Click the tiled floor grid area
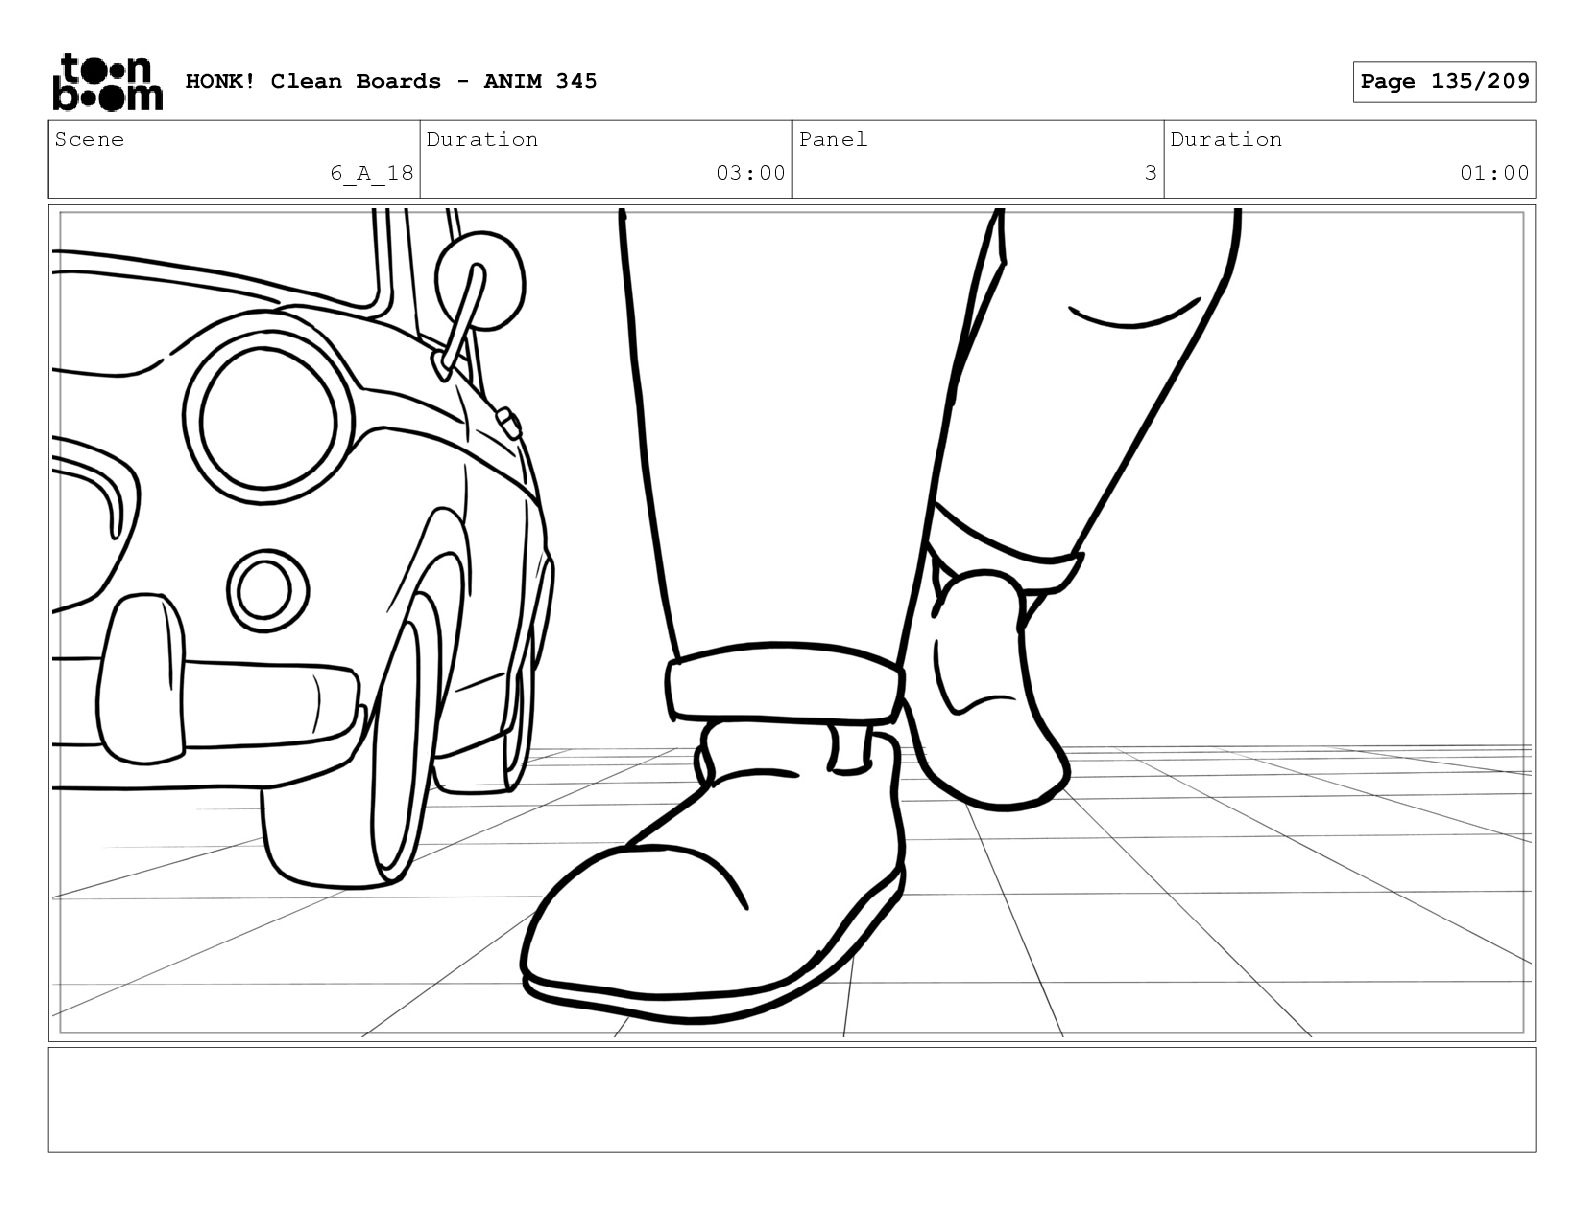Image resolution: width=1584 pixels, height=1224 pixels. pos(1250,900)
